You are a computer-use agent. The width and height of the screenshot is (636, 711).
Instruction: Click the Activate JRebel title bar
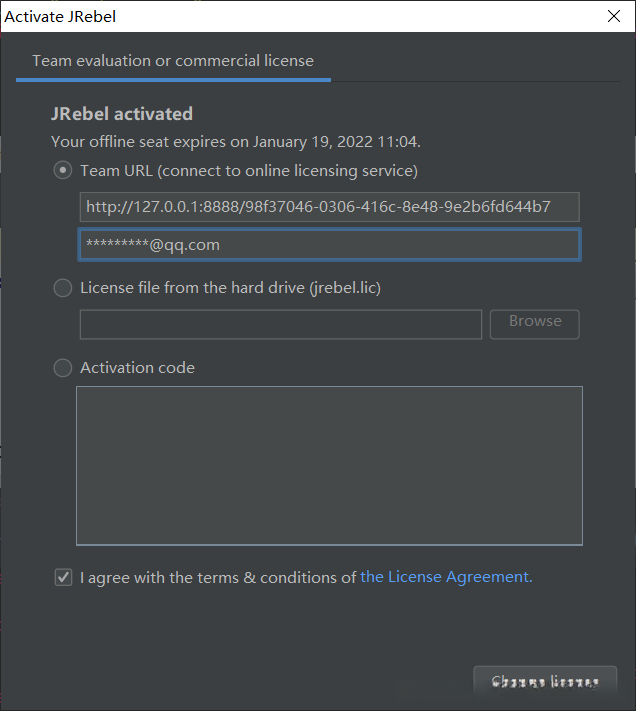coord(300,16)
